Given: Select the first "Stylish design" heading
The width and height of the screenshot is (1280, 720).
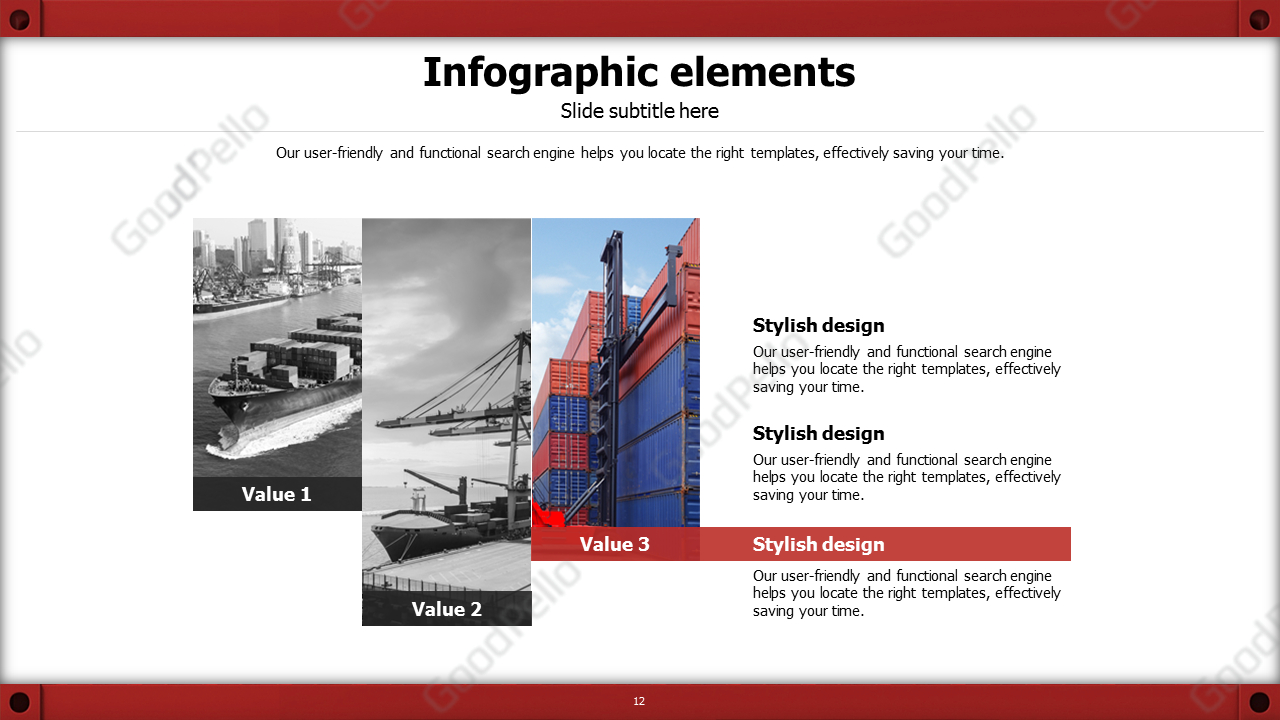Looking at the screenshot, I should 818,325.
